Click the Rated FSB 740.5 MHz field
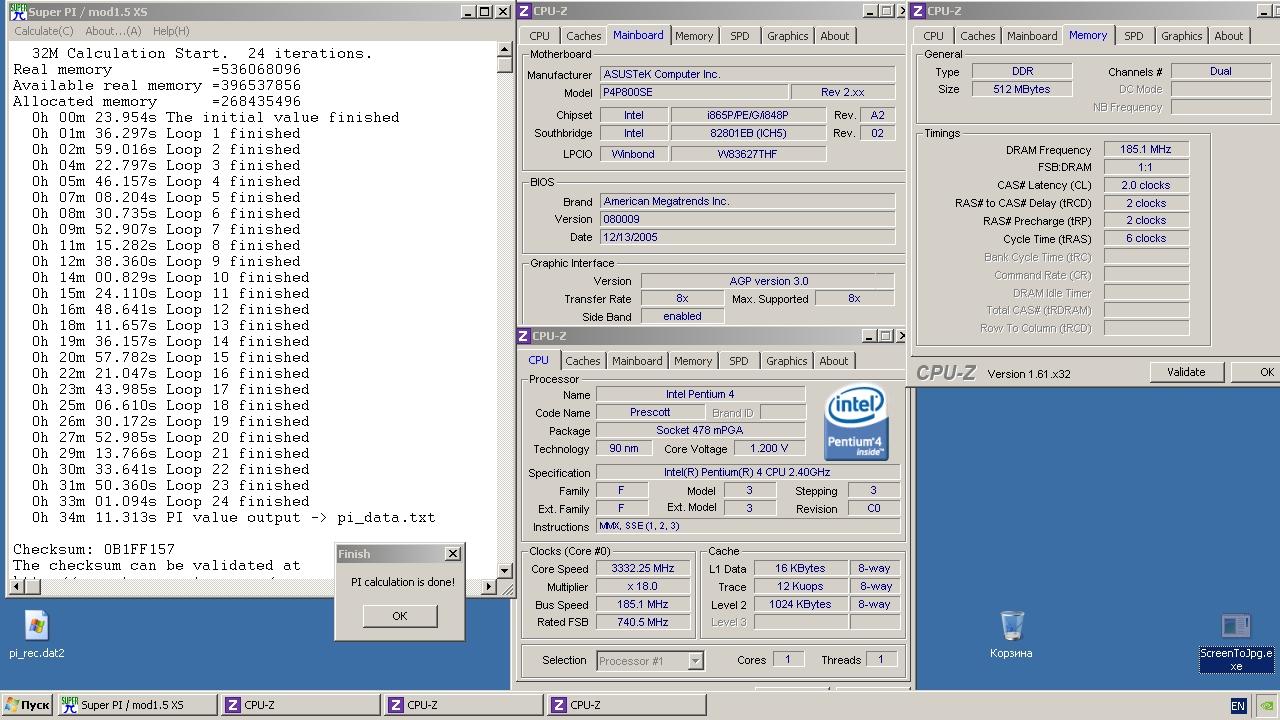1280x720 pixels. tap(644, 622)
